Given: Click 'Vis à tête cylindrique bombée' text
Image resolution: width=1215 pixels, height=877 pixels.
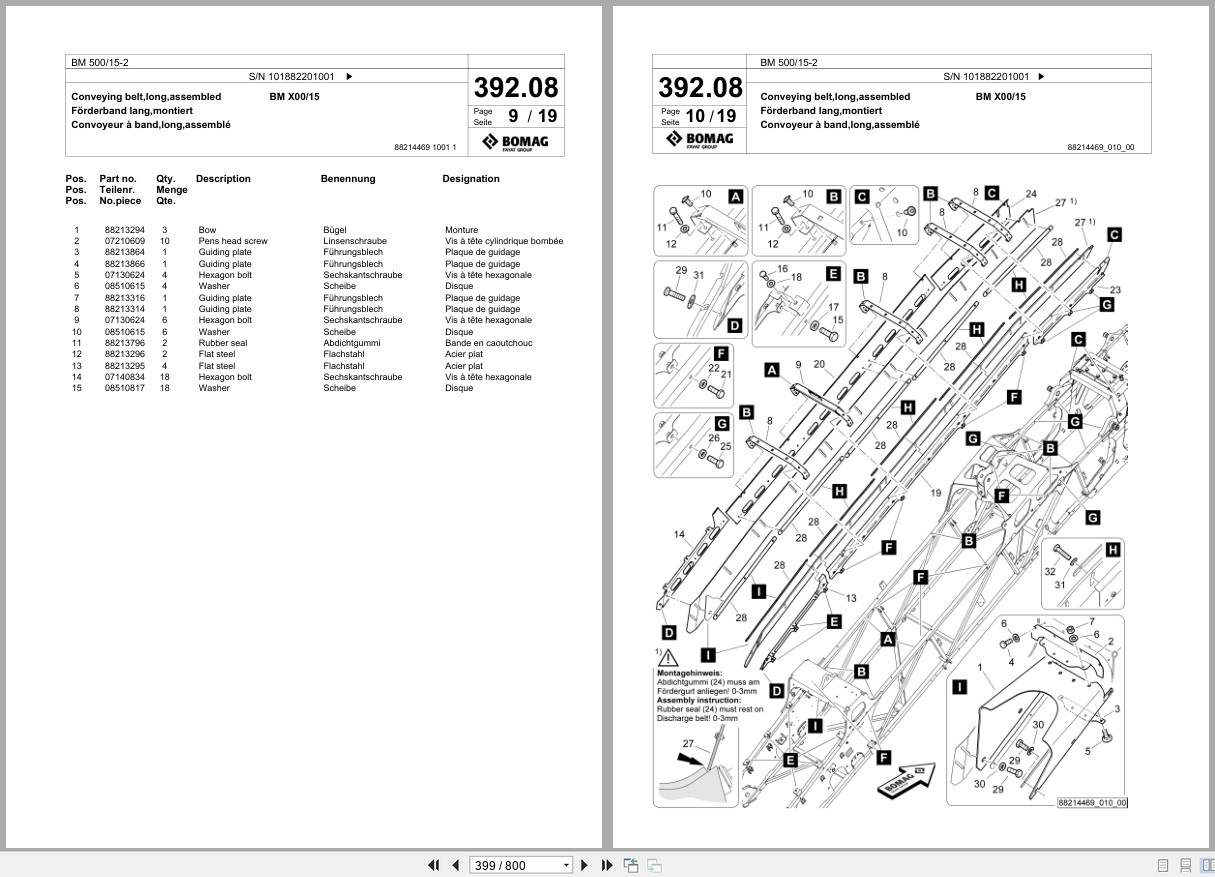Looking at the screenshot, I should pos(504,241).
